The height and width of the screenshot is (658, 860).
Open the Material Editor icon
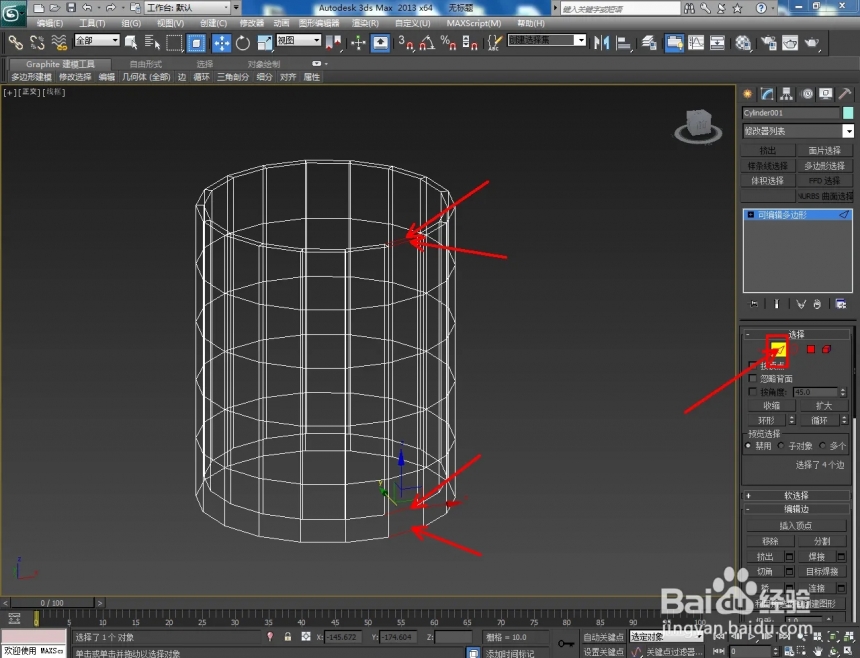(x=743, y=42)
